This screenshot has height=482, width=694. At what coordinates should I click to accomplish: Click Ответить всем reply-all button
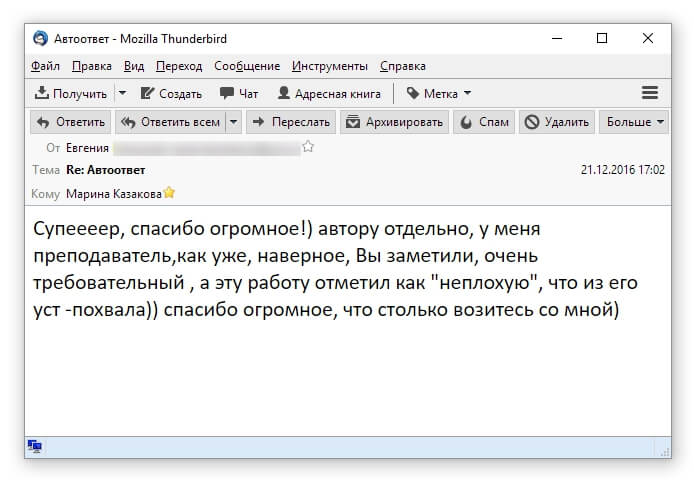tap(171, 122)
